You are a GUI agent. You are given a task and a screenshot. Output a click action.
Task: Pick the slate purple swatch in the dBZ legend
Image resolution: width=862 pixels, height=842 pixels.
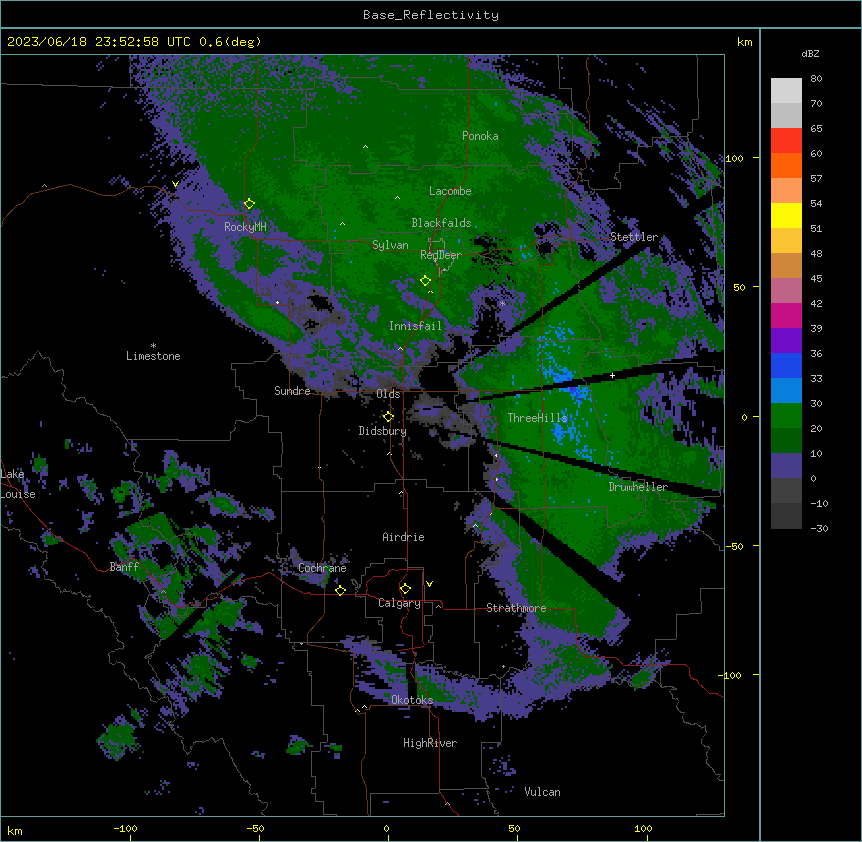pyautogui.click(x=786, y=466)
